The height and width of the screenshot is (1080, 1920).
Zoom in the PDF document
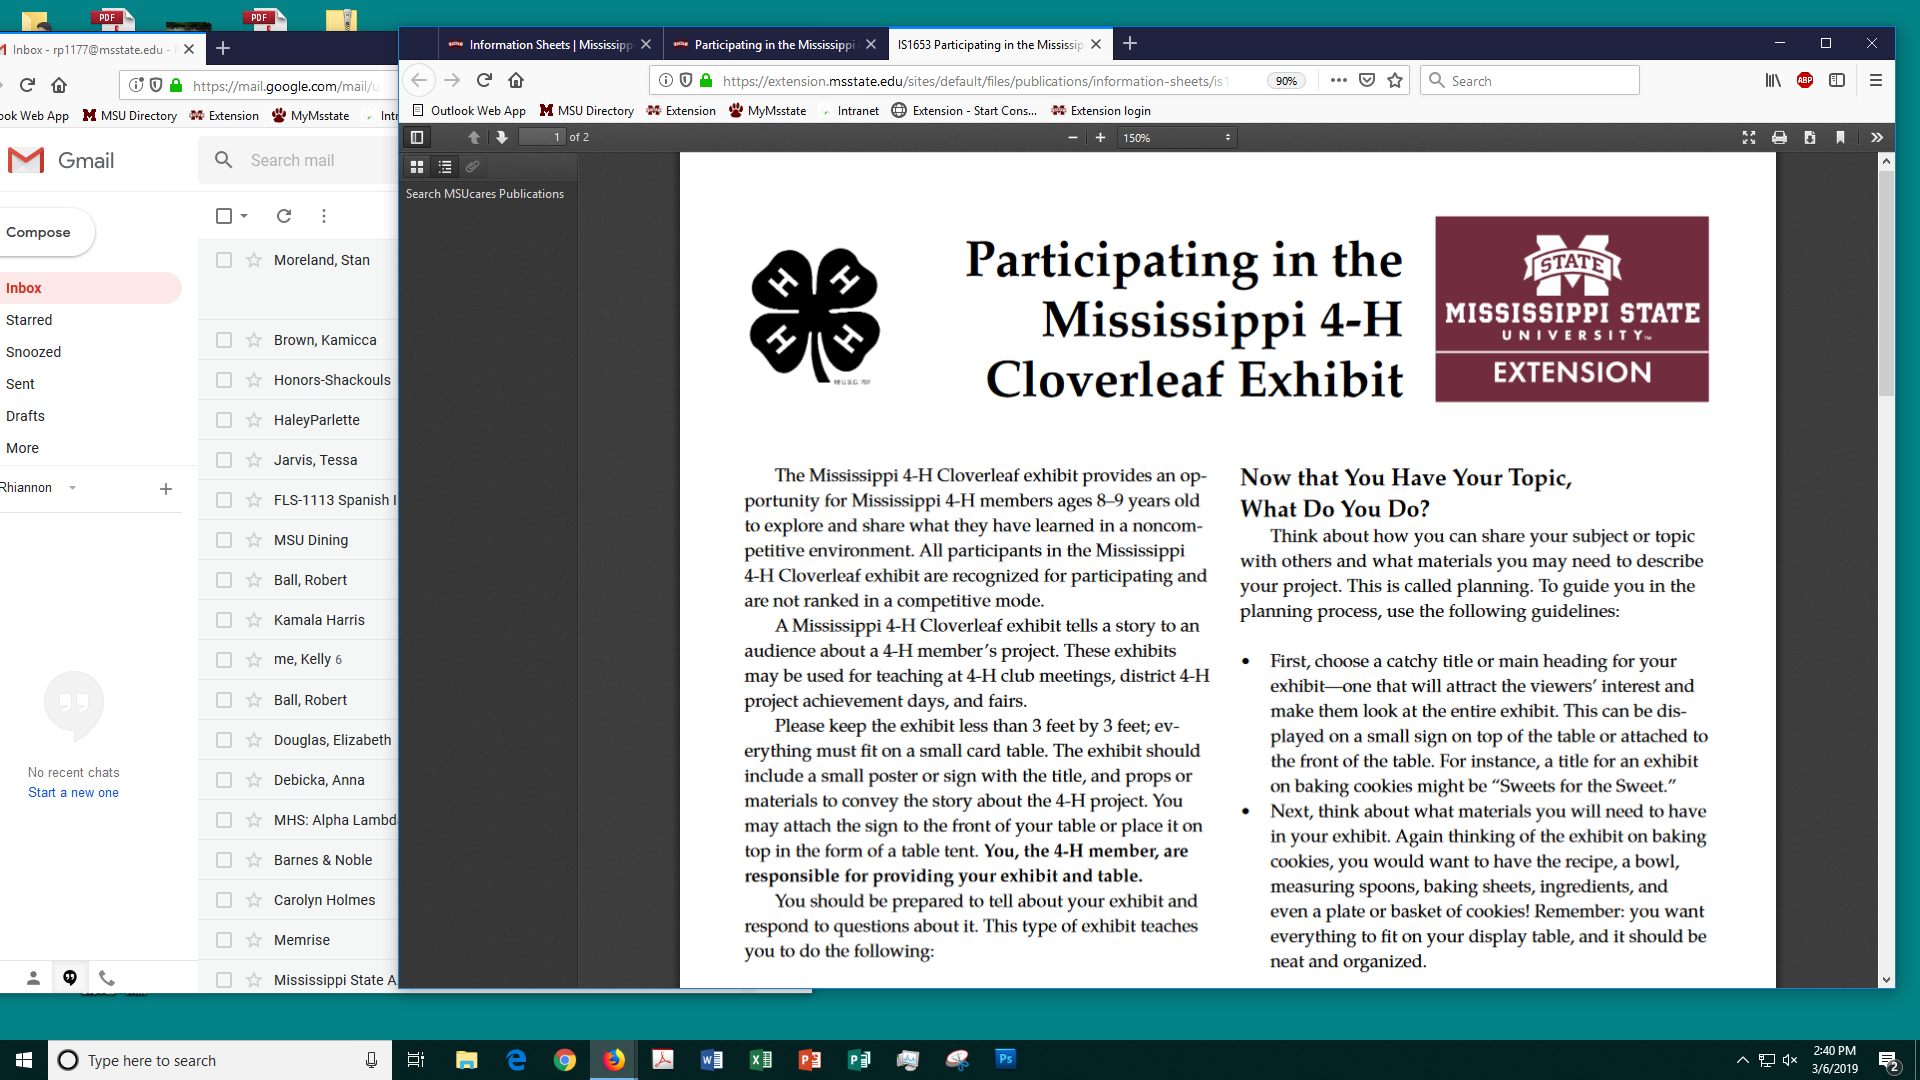click(x=1100, y=137)
